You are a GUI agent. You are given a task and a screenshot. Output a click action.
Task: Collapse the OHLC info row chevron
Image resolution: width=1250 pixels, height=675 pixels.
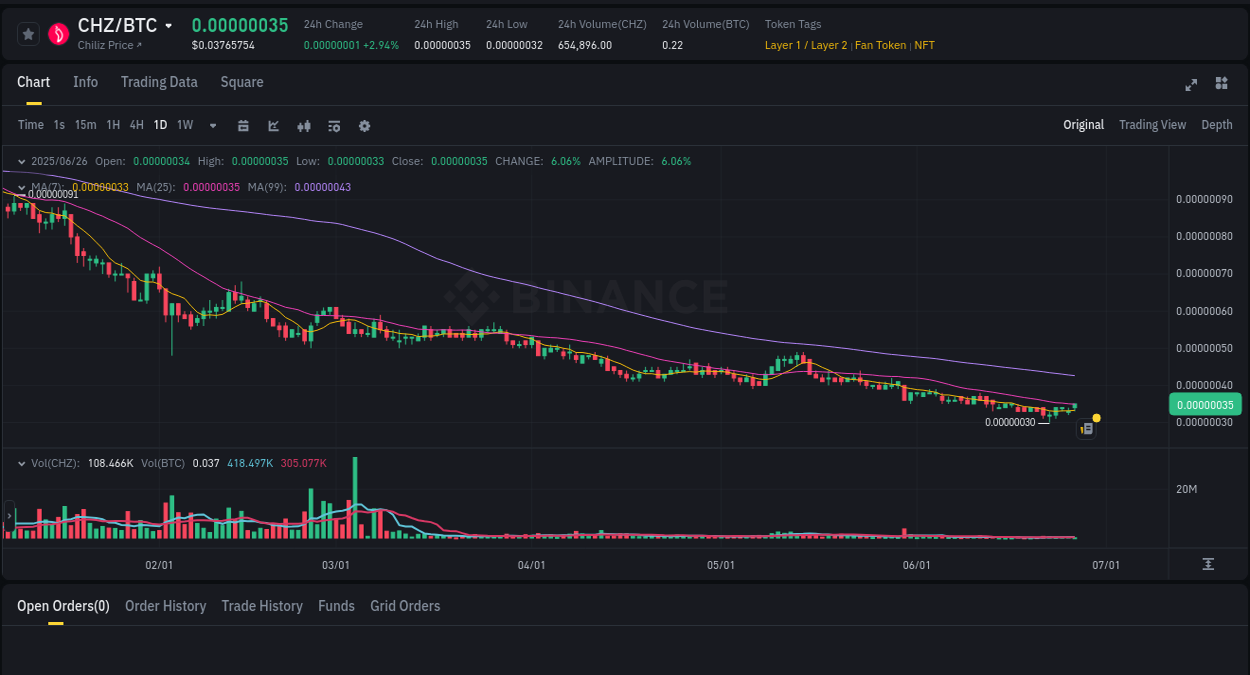click(x=22, y=161)
